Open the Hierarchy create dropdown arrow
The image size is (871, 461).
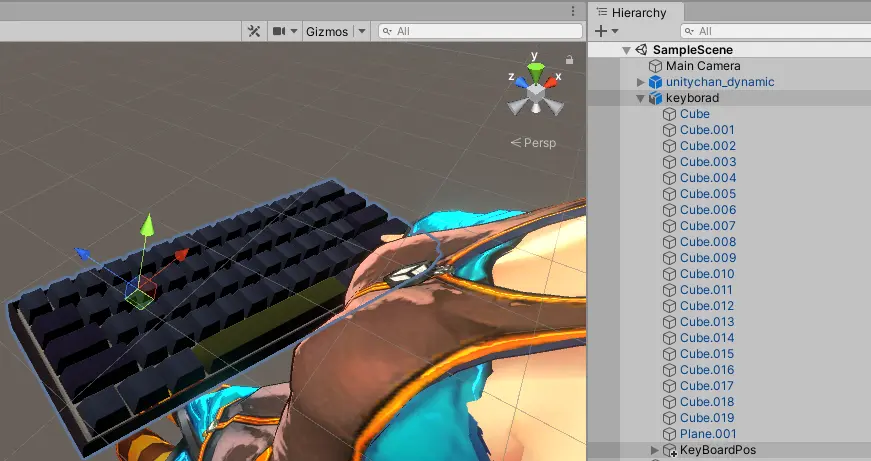pyautogui.click(x=615, y=32)
